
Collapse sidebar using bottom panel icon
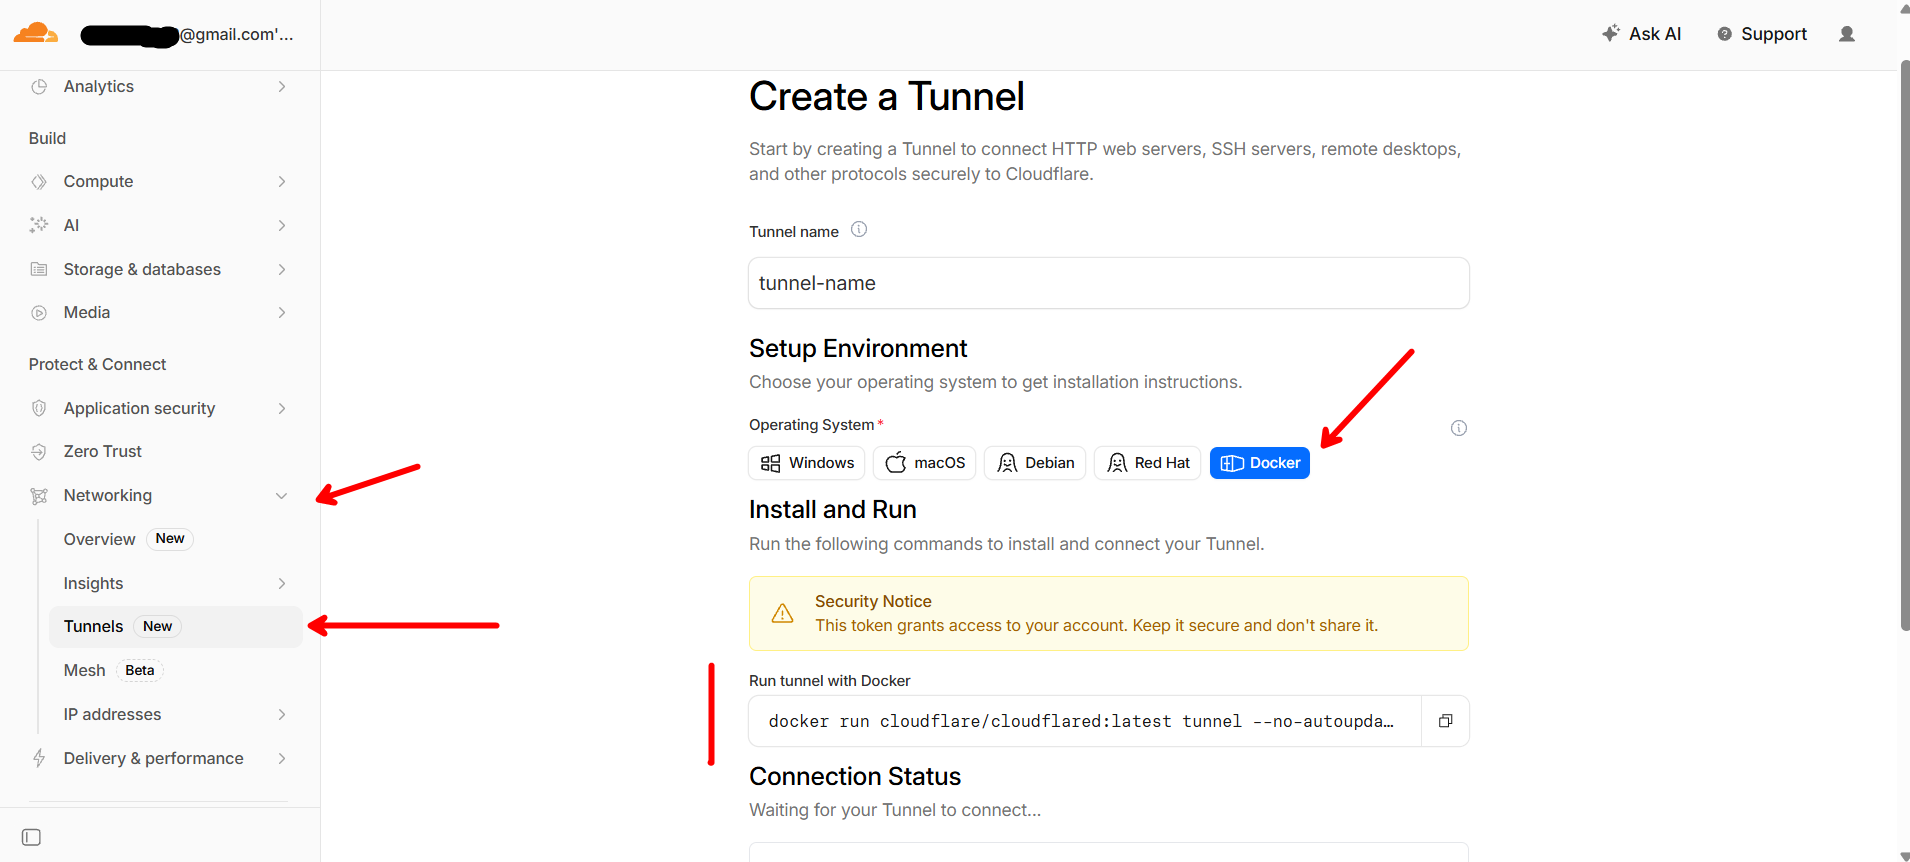tap(31, 837)
